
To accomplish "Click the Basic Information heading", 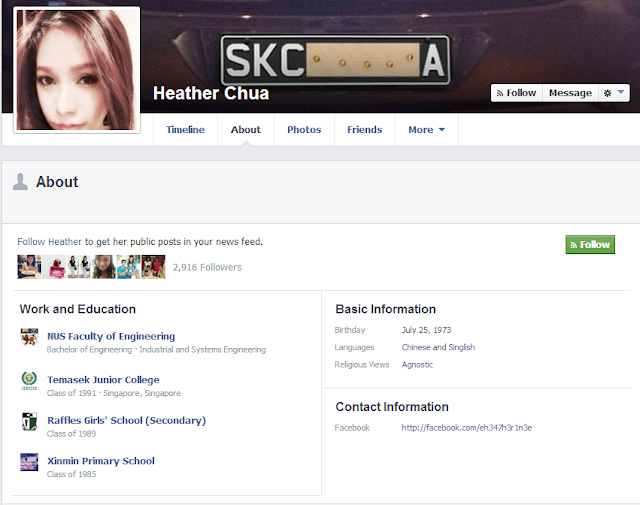I will coord(386,309).
